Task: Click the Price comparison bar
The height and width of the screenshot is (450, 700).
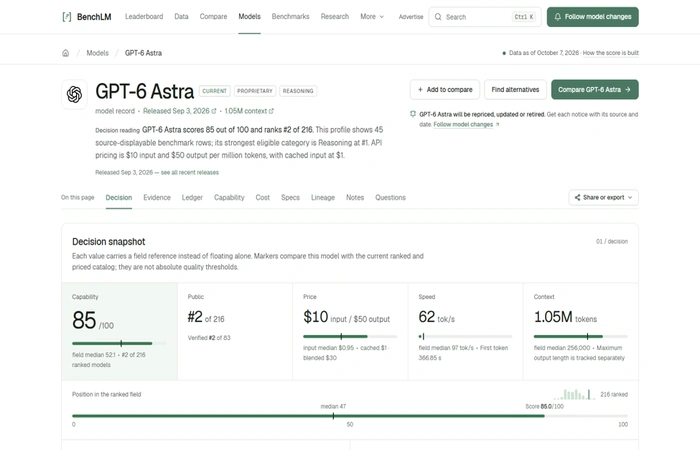Action: coord(350,336)
